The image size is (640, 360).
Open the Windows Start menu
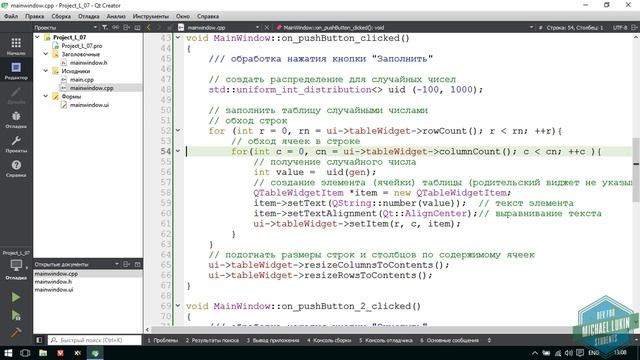tap(8, 353)
